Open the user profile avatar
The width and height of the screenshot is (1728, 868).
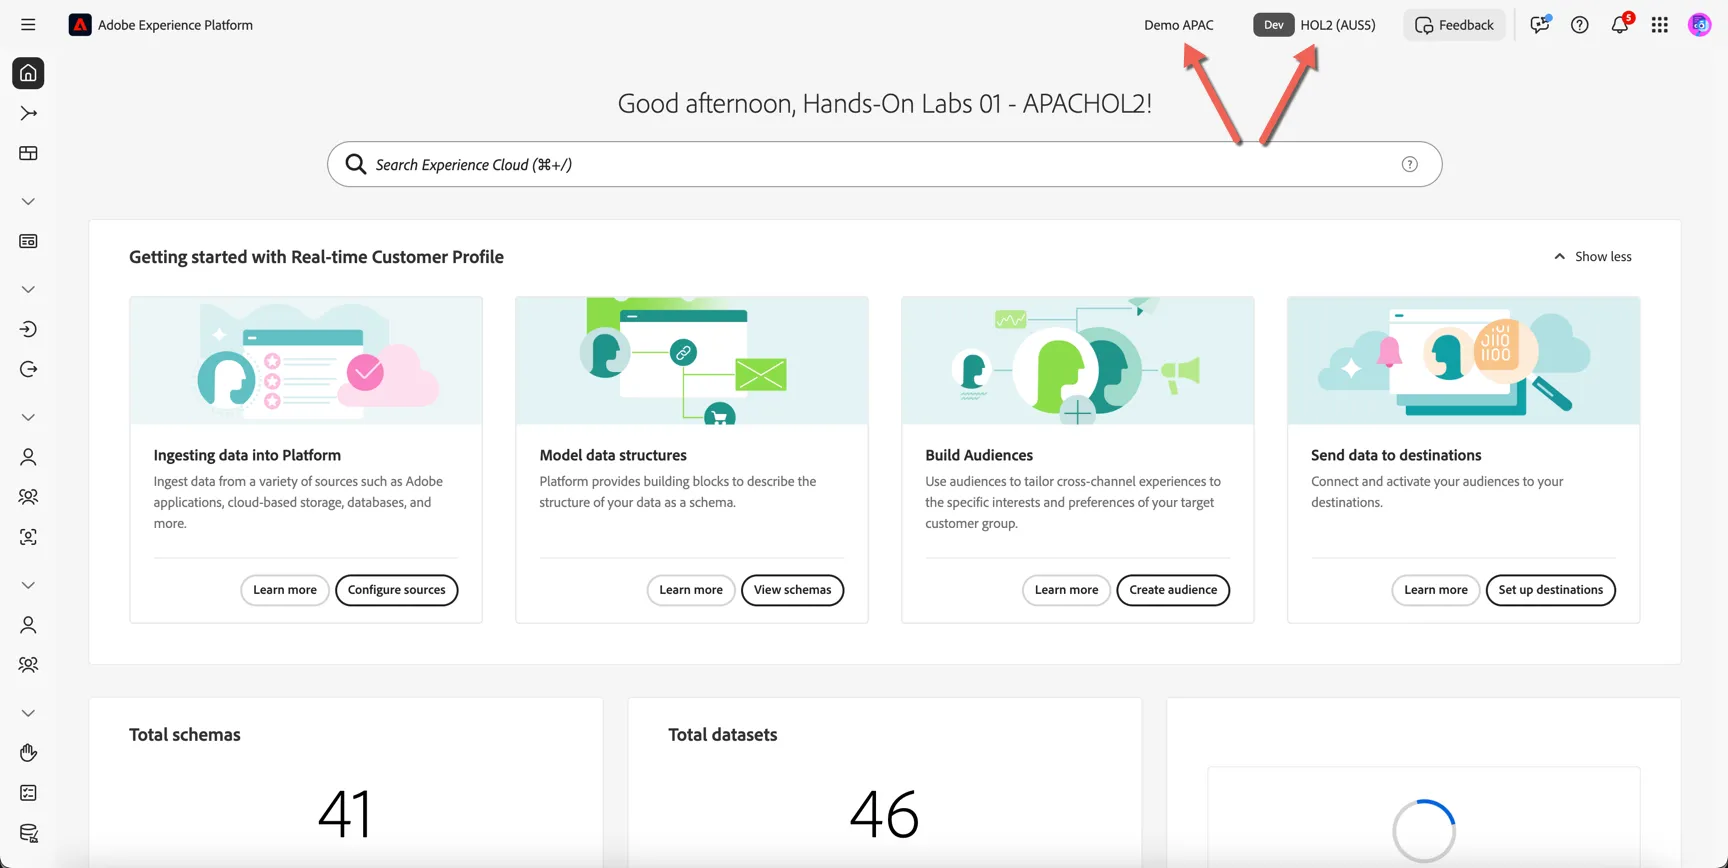coord(1700,25)
